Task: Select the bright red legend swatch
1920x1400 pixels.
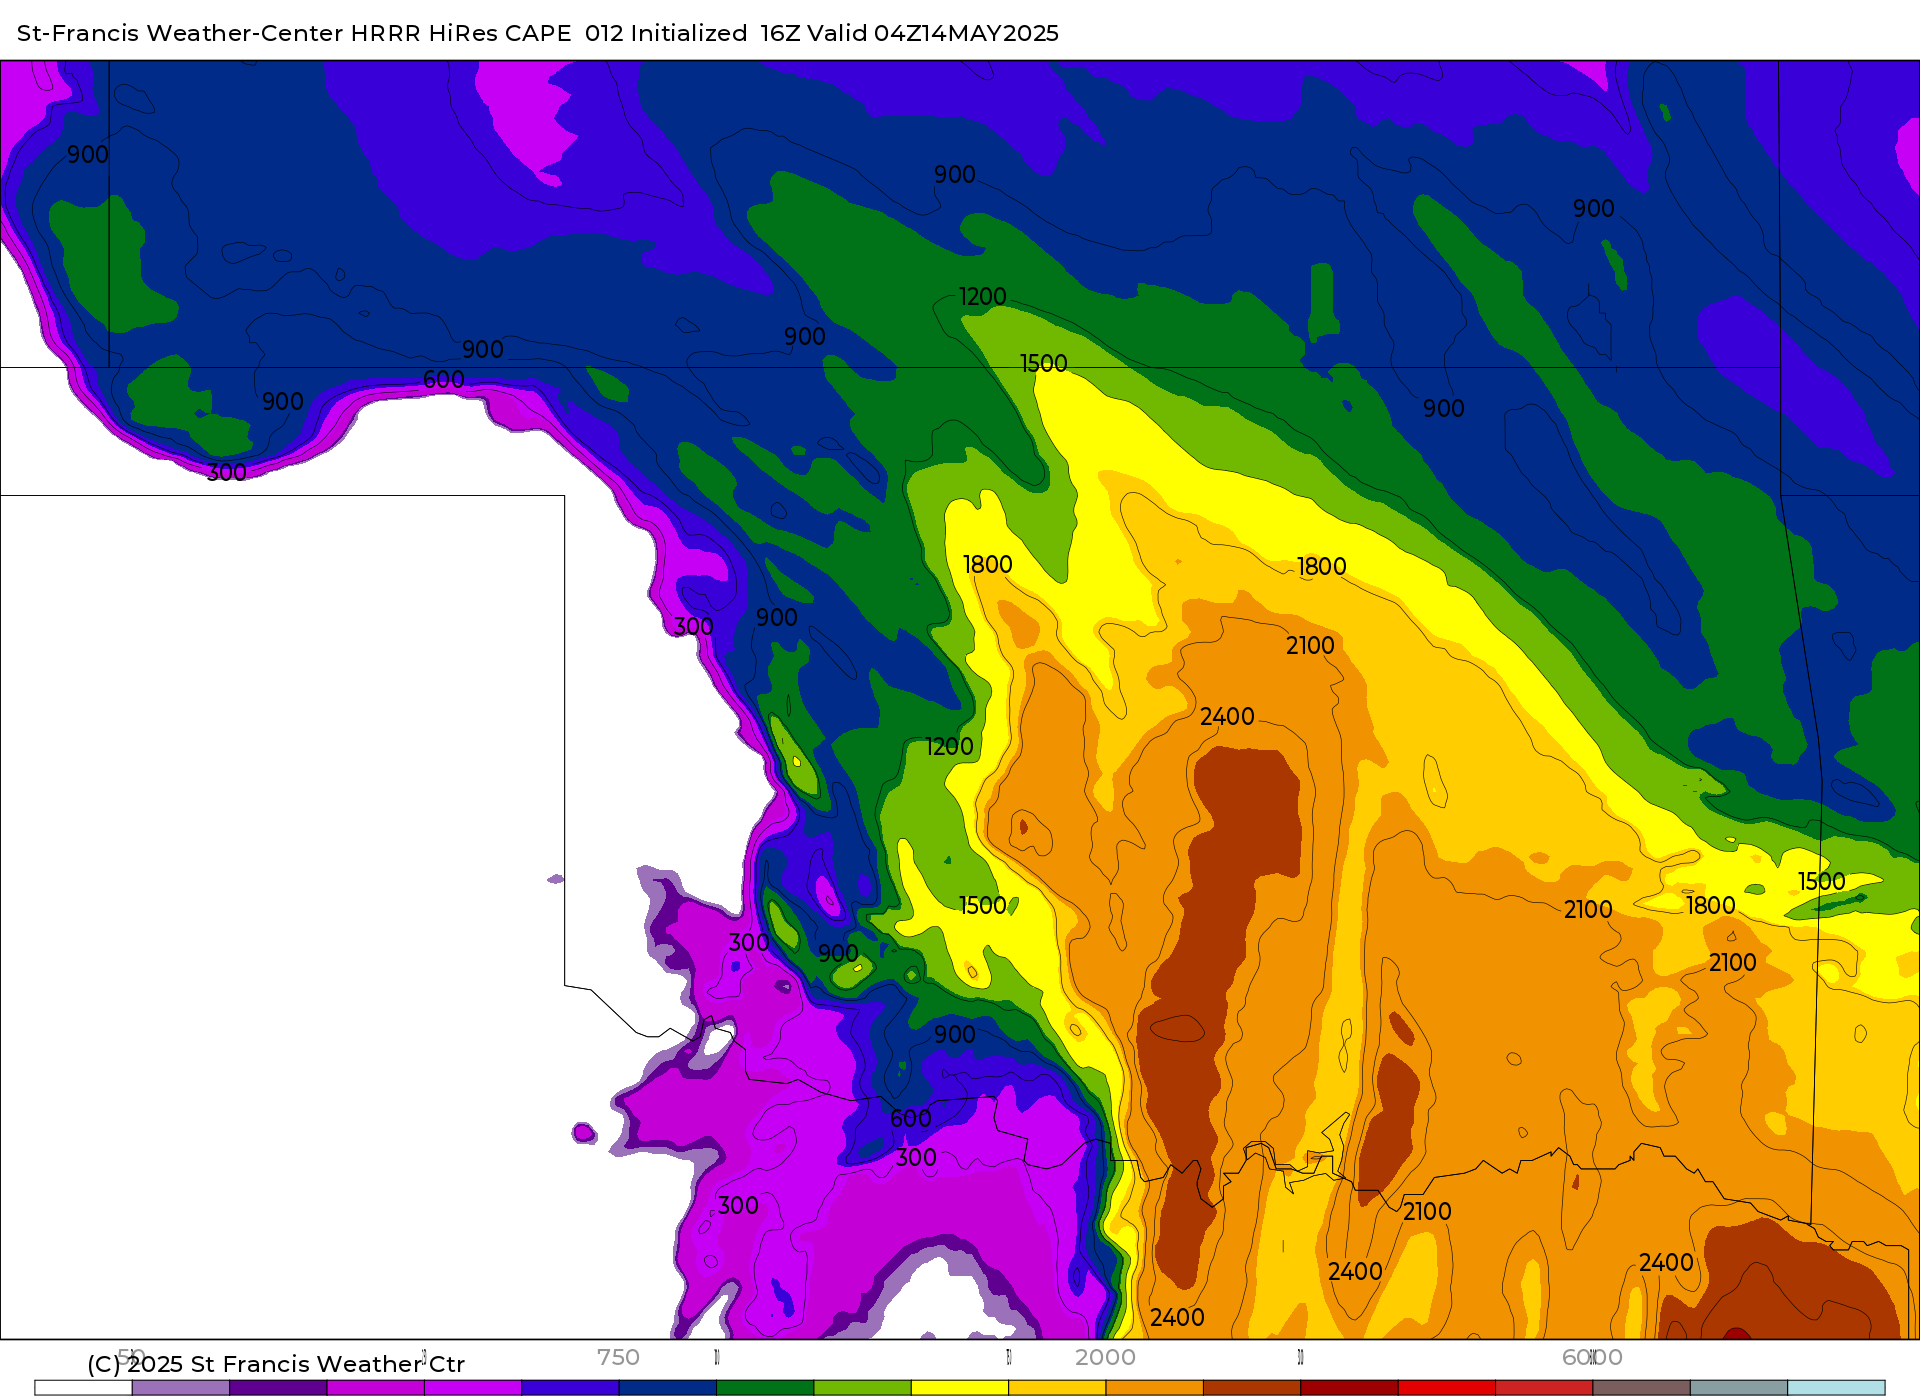Action: click(x=1447, y=1388)
